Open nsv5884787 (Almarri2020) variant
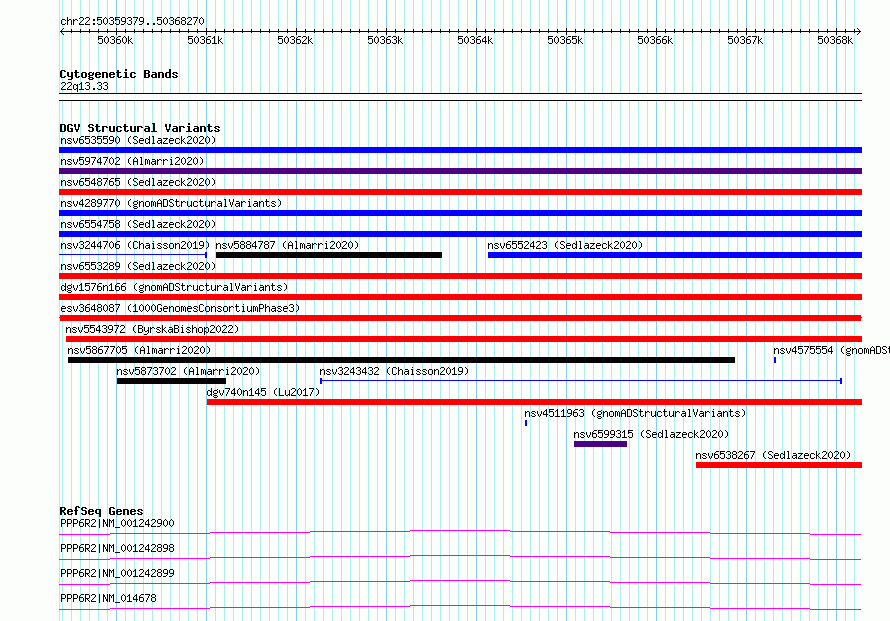 287,245
